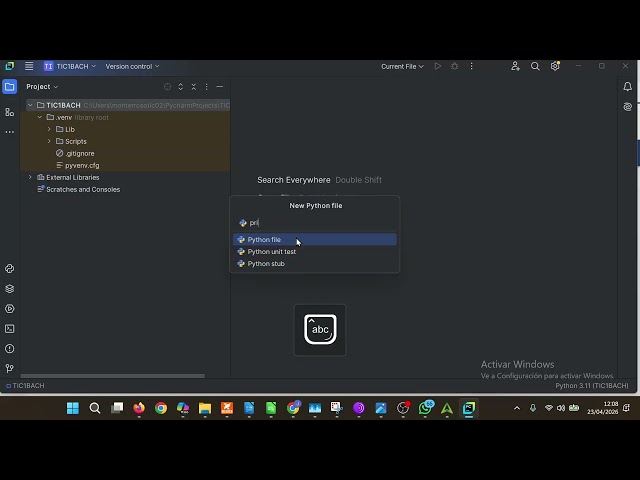Image resolution: width=640 pixels, height=480 pixels.
Task: Show hidden system tray icons
Action: 517,408
